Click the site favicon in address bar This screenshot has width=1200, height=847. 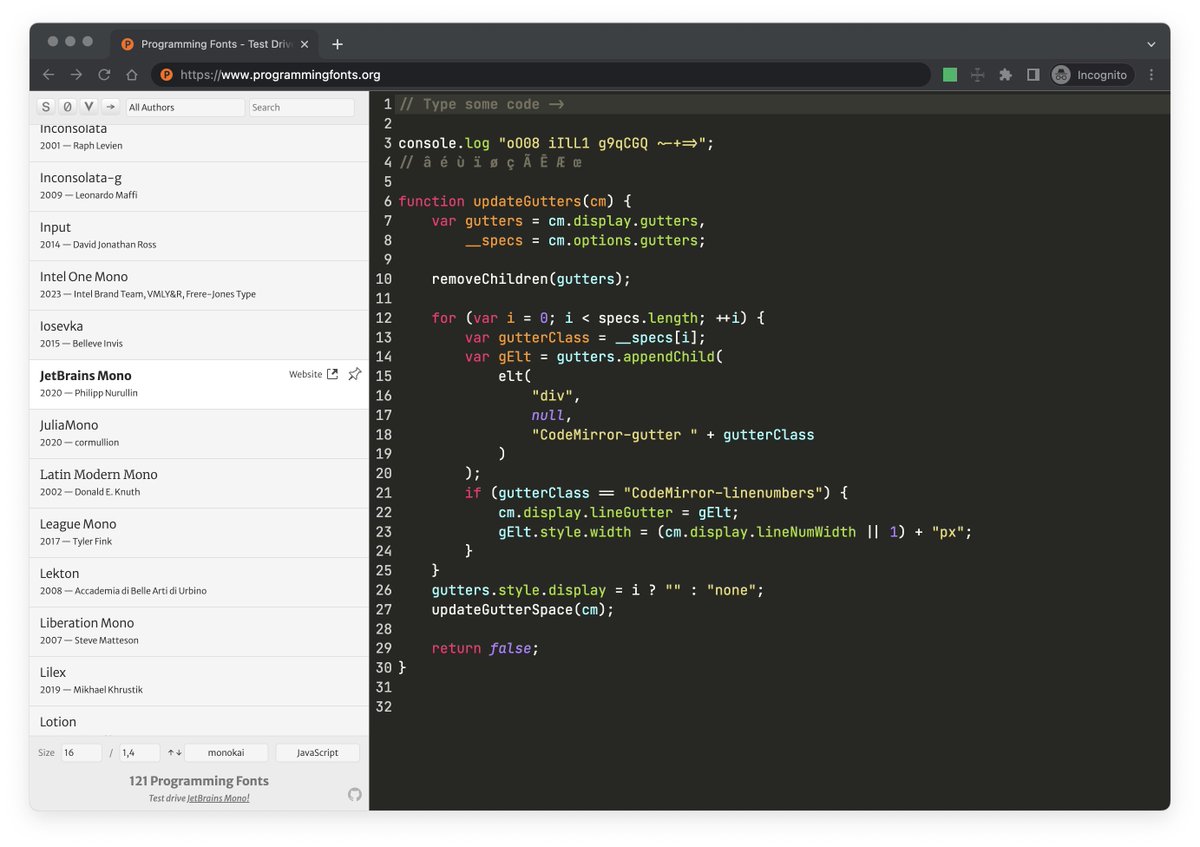point(166,75)
